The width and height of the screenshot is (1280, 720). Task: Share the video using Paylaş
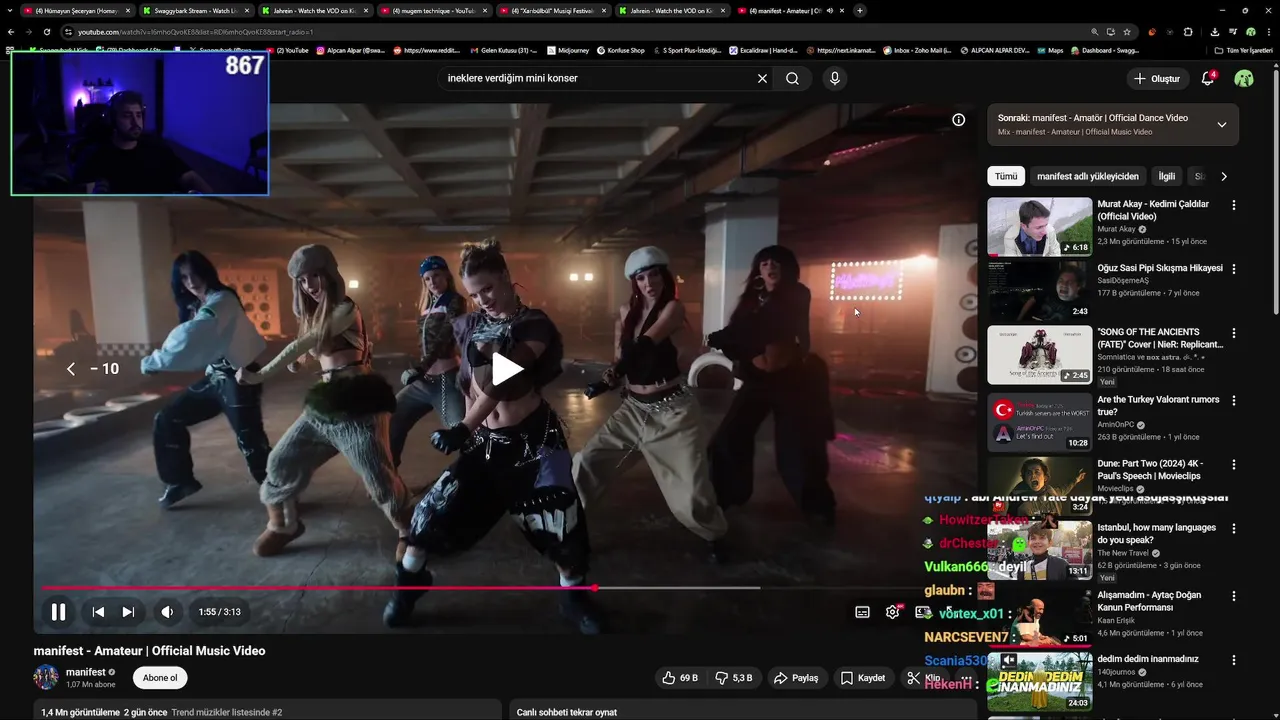pyautogui.click(x=796, y=678)
